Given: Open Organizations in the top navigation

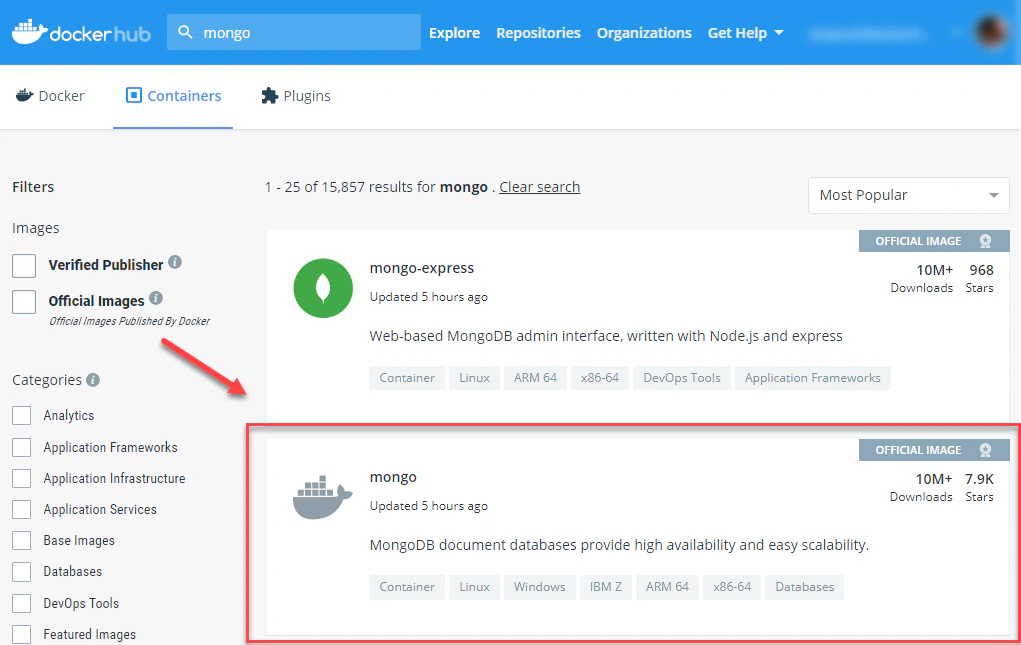Looking at the screenshot, I should pos(644,33).
